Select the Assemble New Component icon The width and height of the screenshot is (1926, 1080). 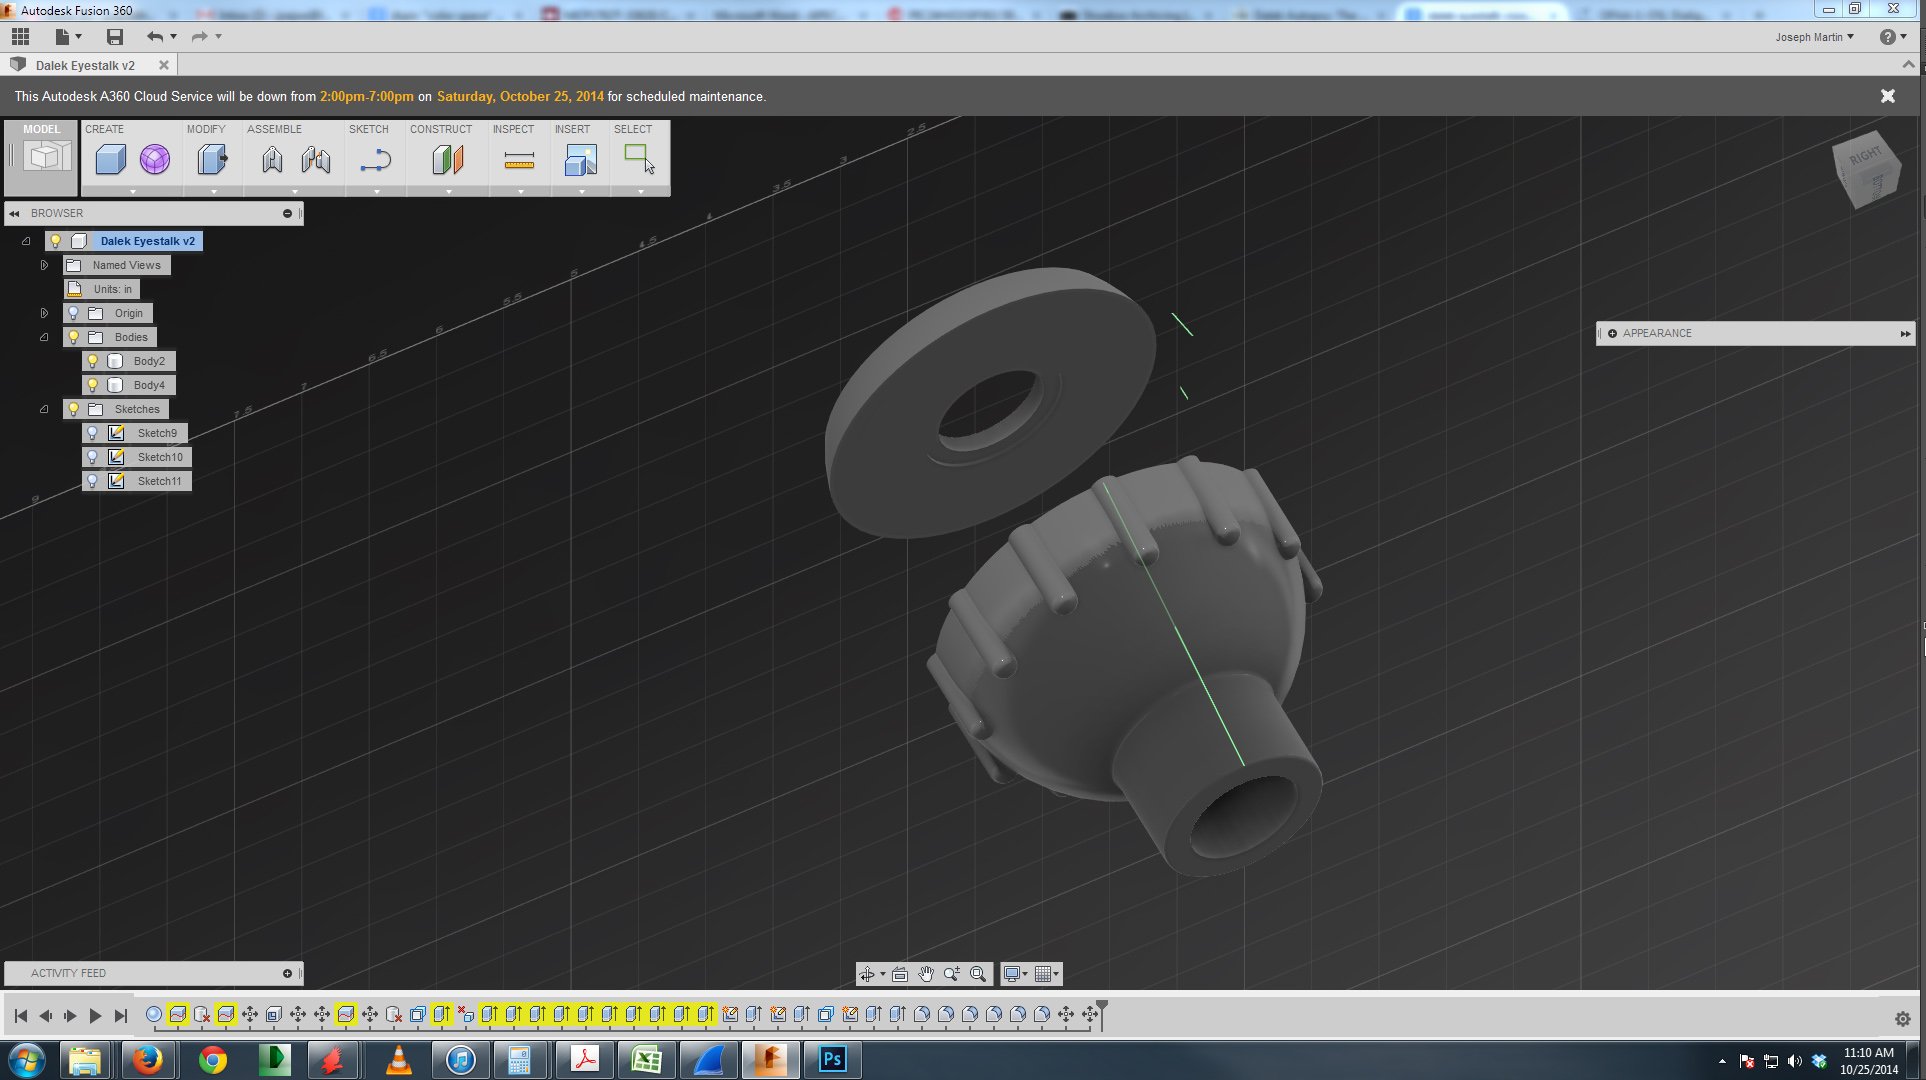point(272,160)
